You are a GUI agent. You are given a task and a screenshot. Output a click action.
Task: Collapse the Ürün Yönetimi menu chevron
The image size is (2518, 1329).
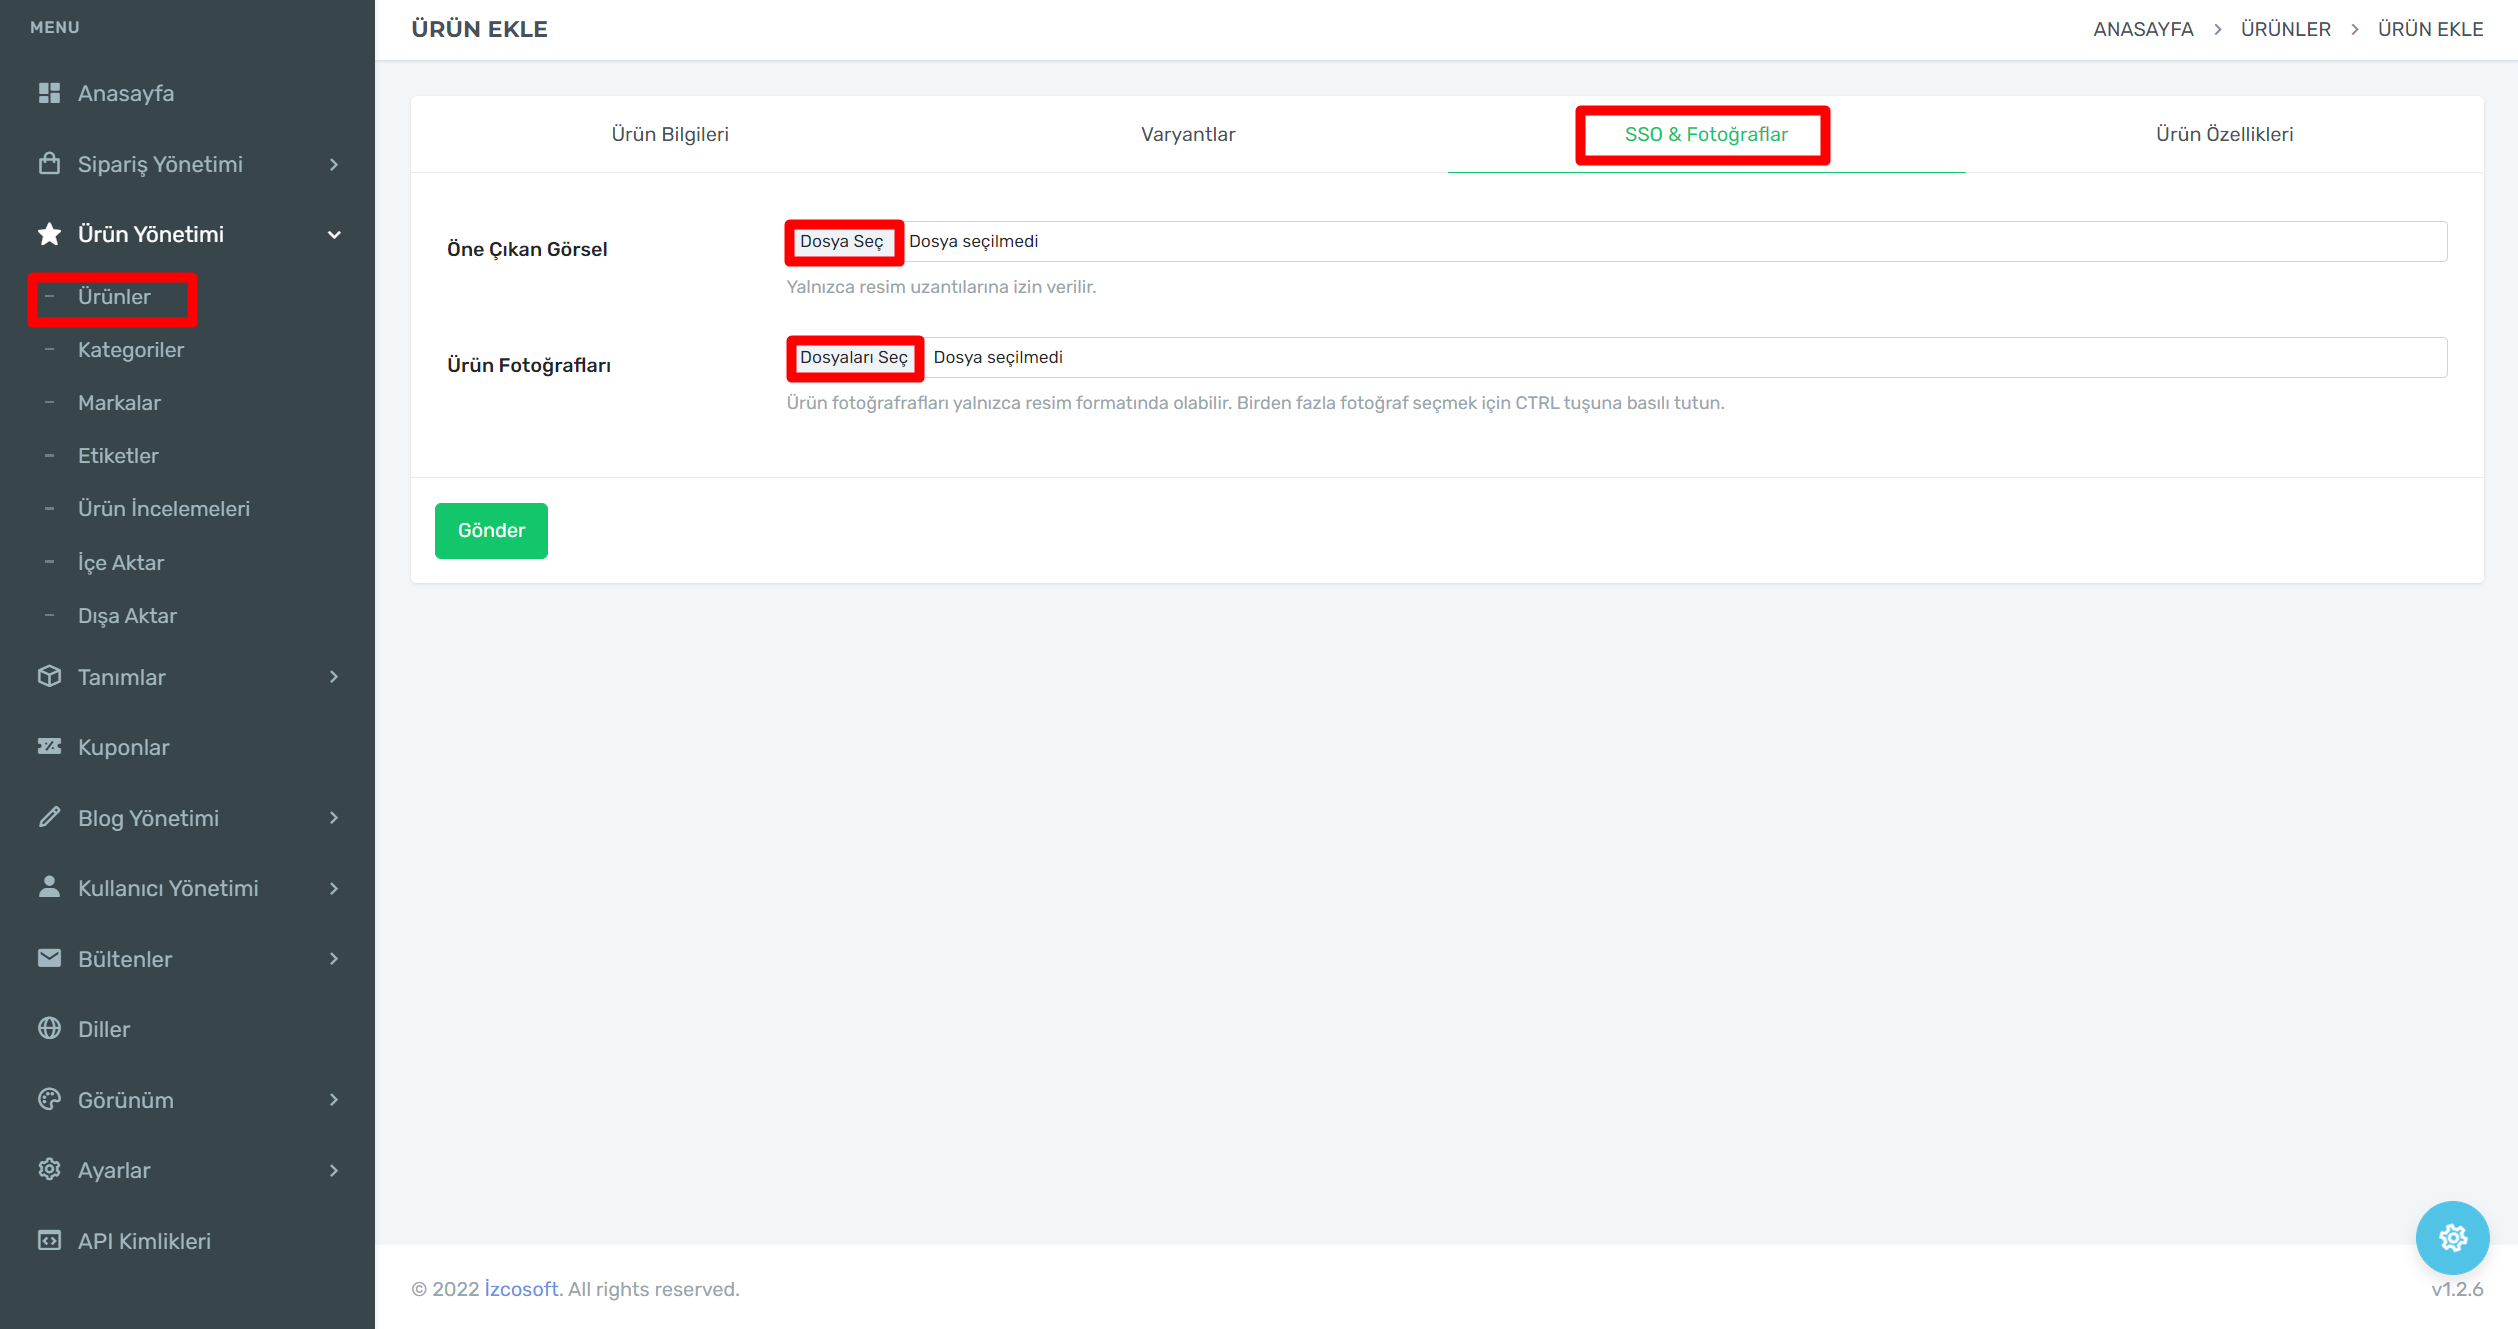334,235
